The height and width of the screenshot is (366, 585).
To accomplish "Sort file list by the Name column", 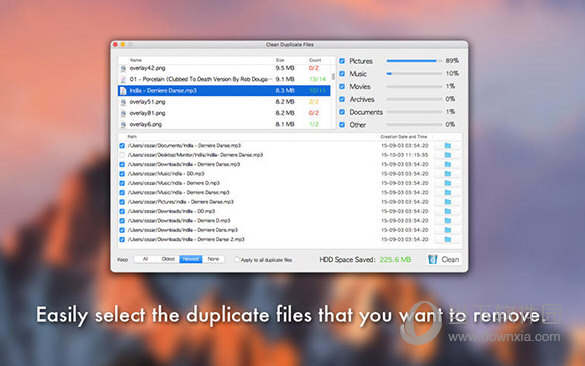I will 136,60.
